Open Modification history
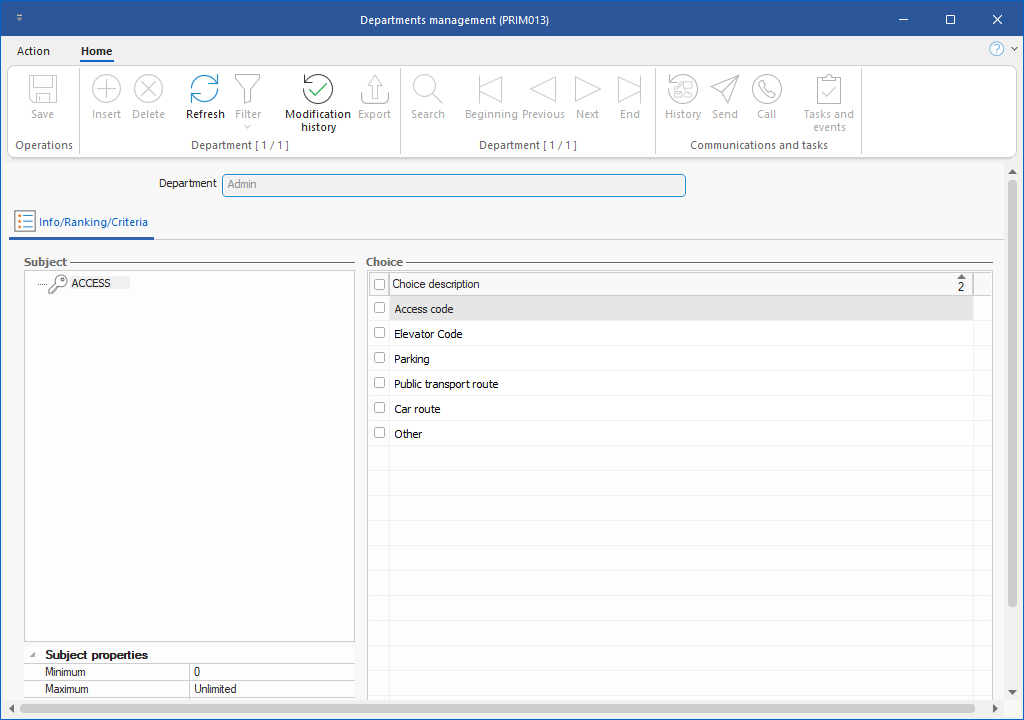The image size is (1024, 720). click(318, 90)
